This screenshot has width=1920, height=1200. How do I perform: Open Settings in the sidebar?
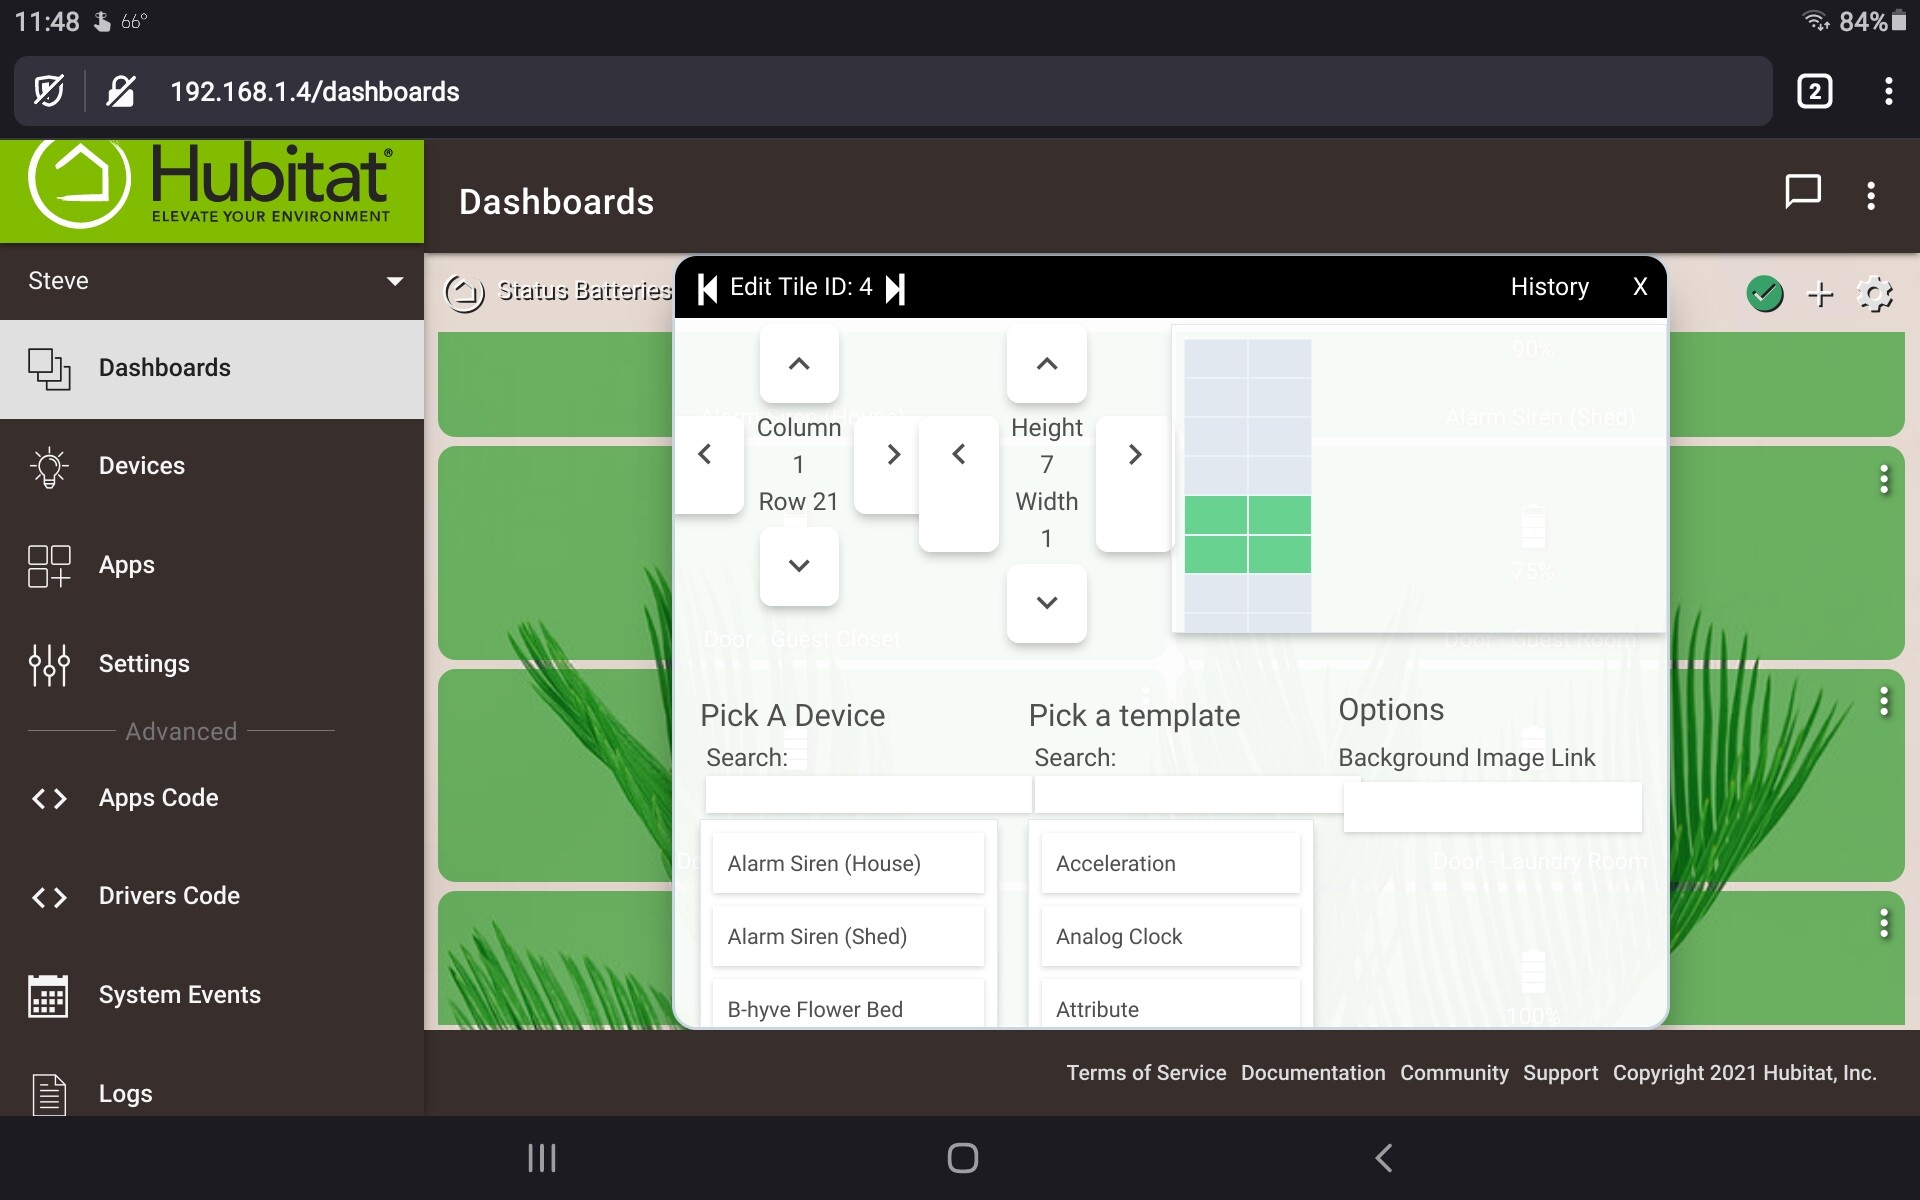[212, 664]
